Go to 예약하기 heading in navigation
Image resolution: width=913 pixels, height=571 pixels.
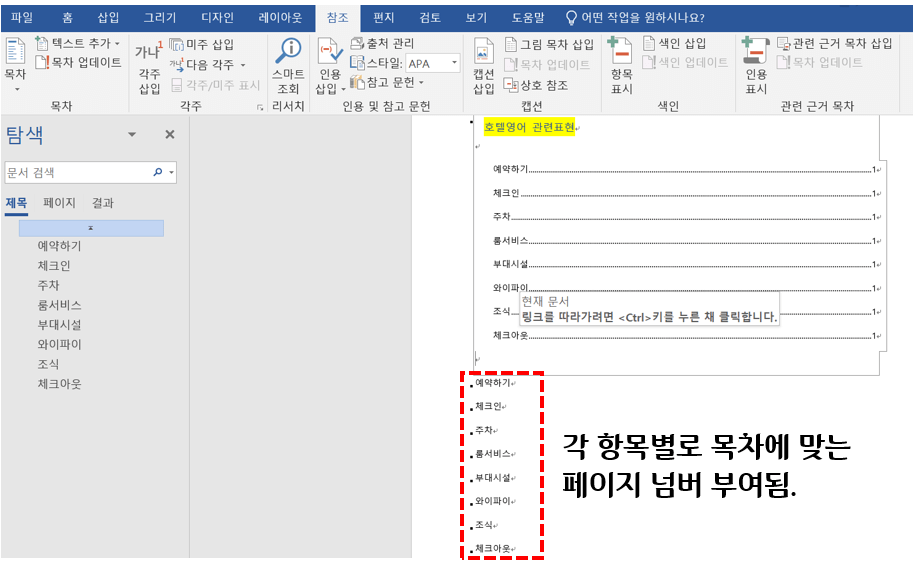click(x=59, y=246)
